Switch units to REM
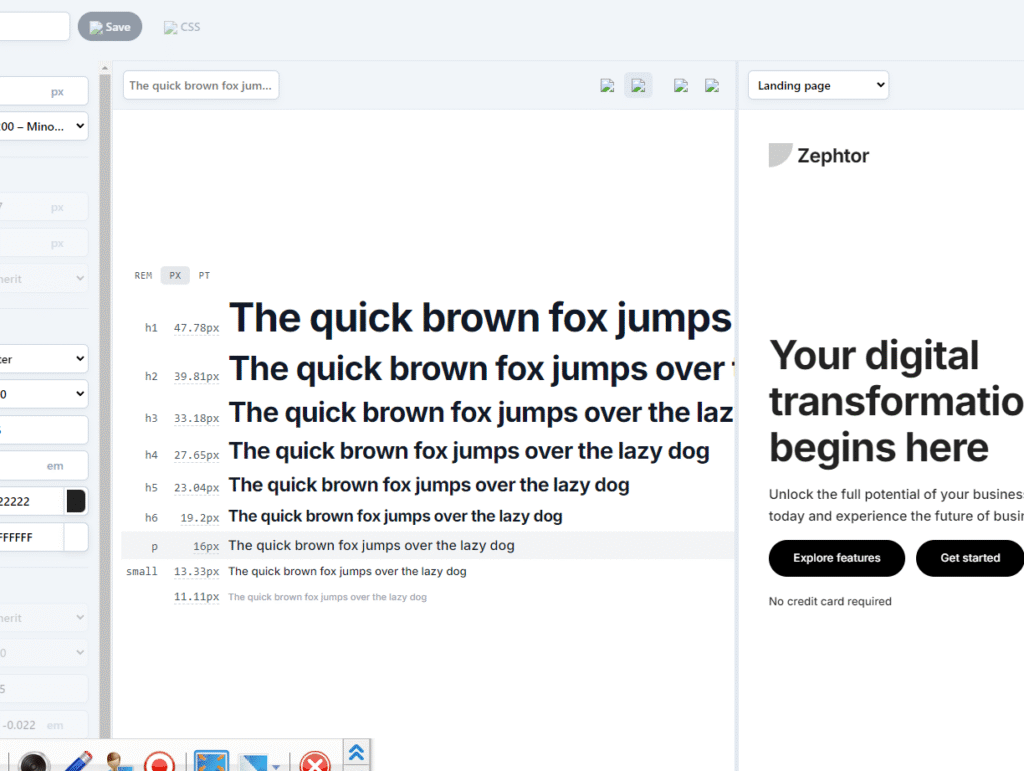 [143, 275]
